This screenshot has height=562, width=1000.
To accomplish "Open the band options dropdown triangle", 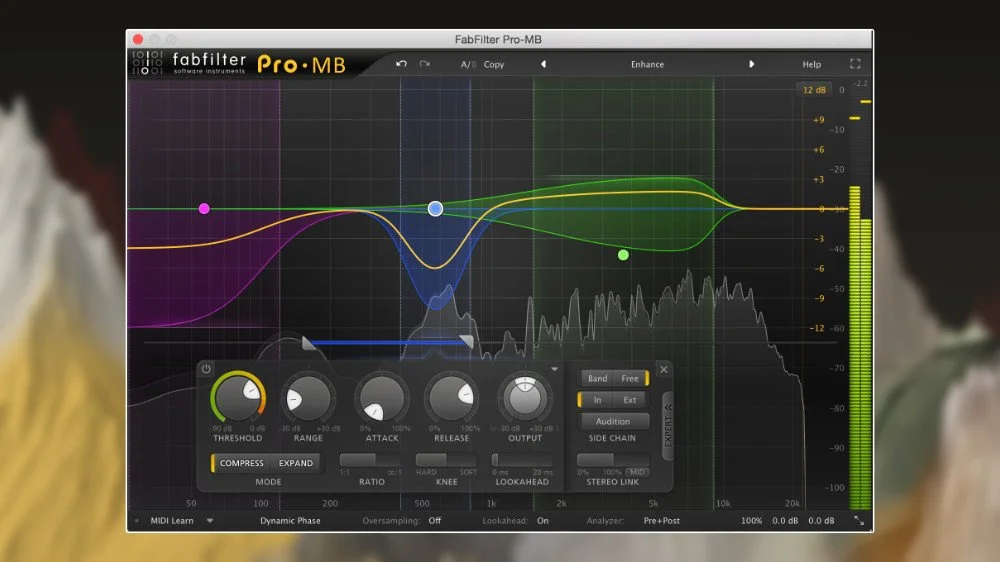I will tap(554, 369).
